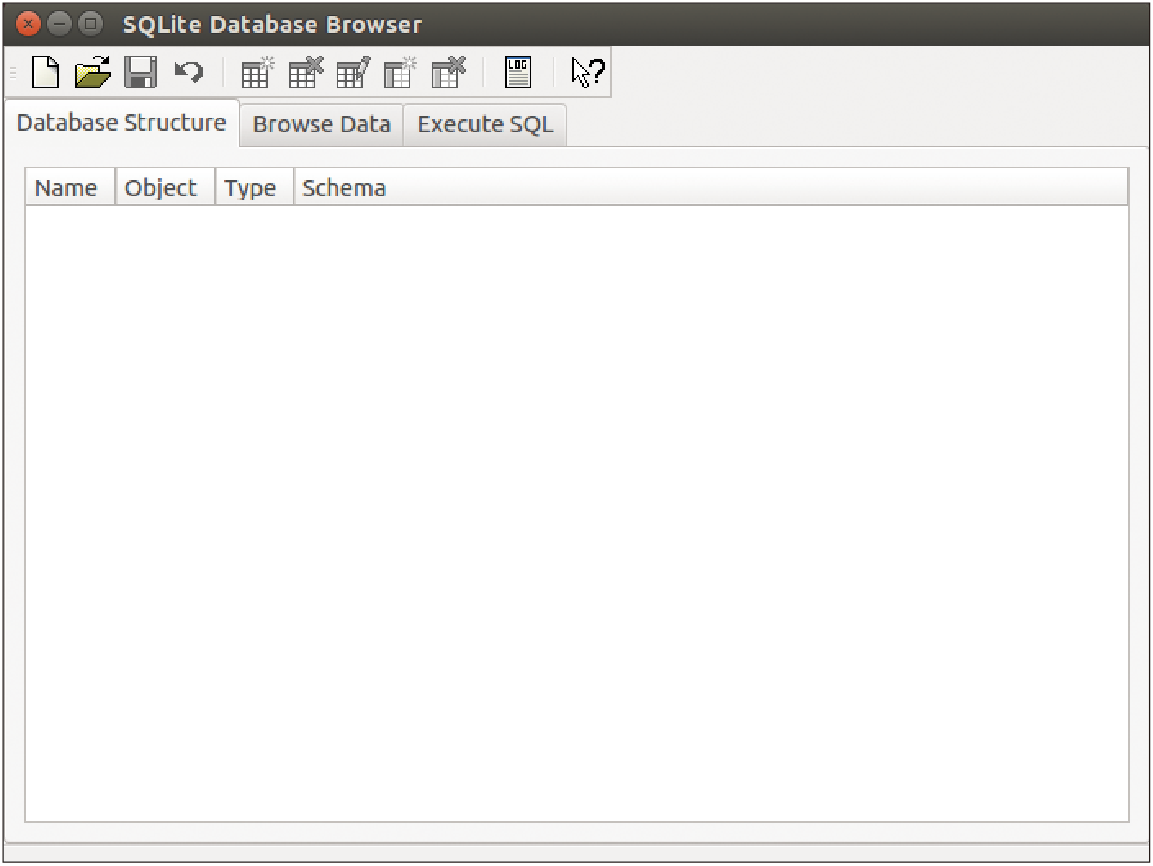Click the Schema column header
The width and height of the screenshot is (1153, 866).
(711, 187)
